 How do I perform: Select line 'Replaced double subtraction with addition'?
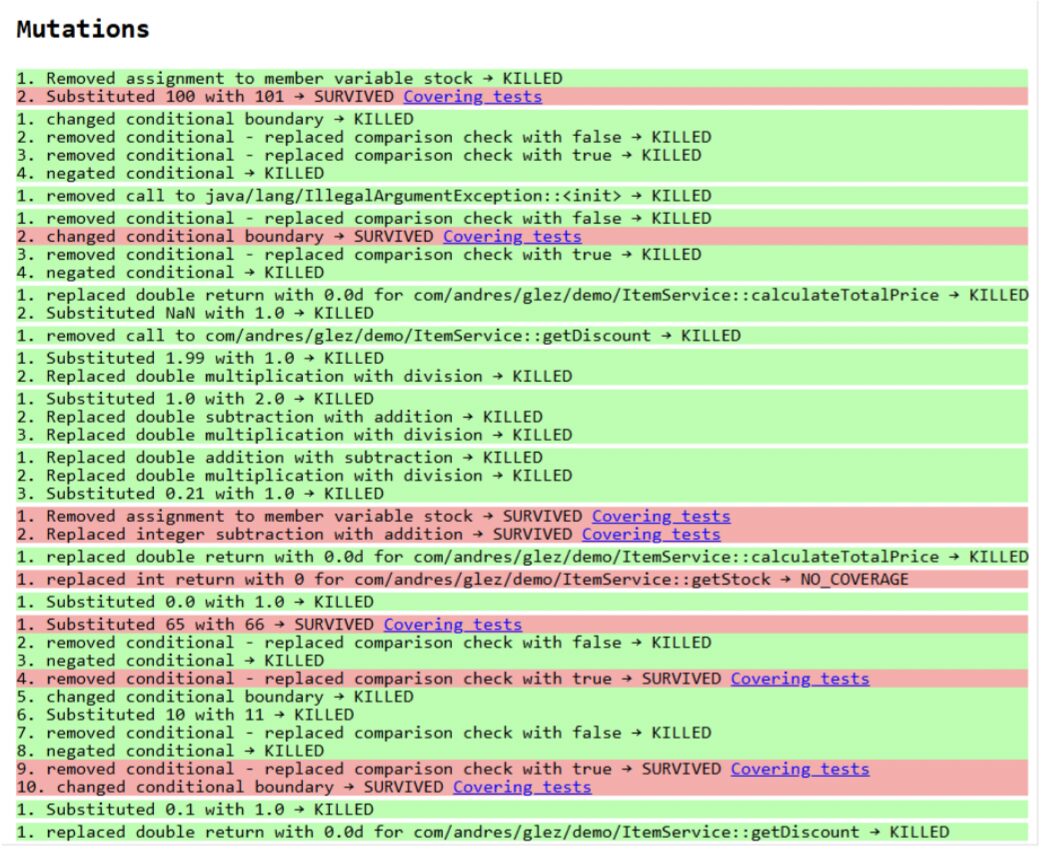tap(522, 417)
